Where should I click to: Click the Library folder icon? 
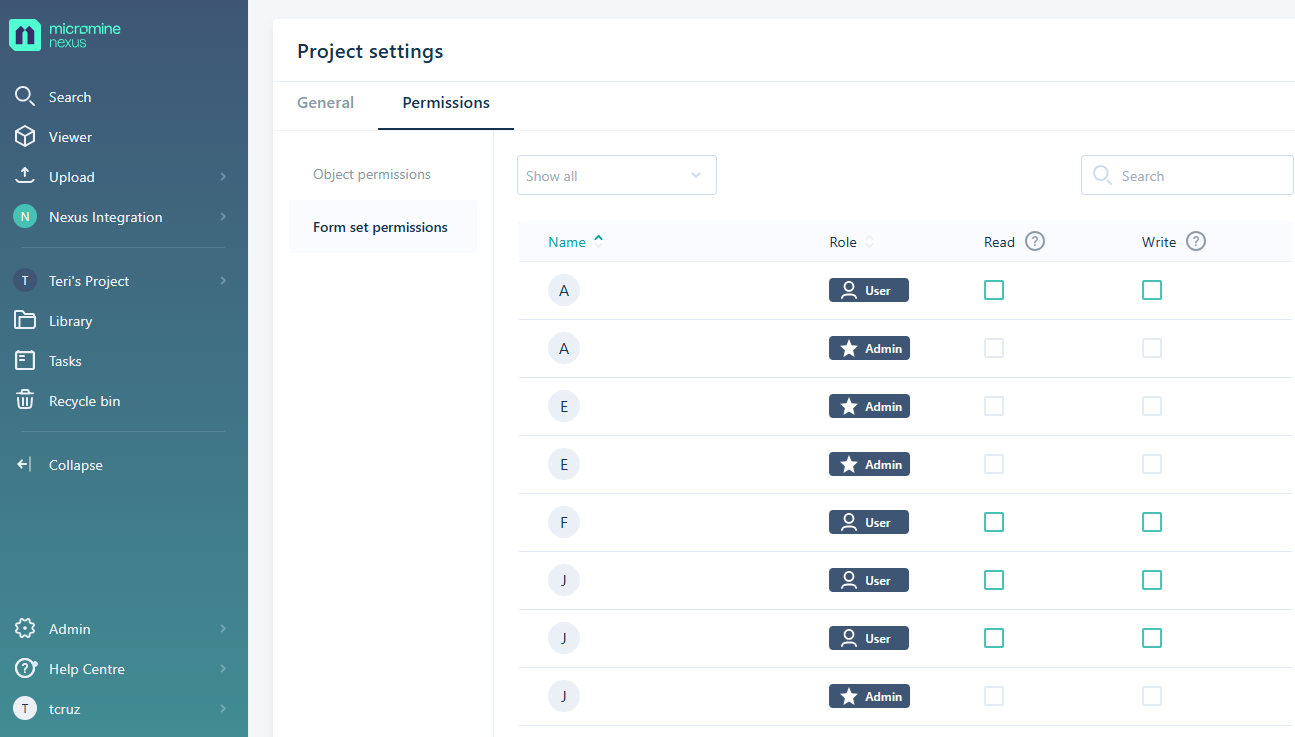point(25,321)
